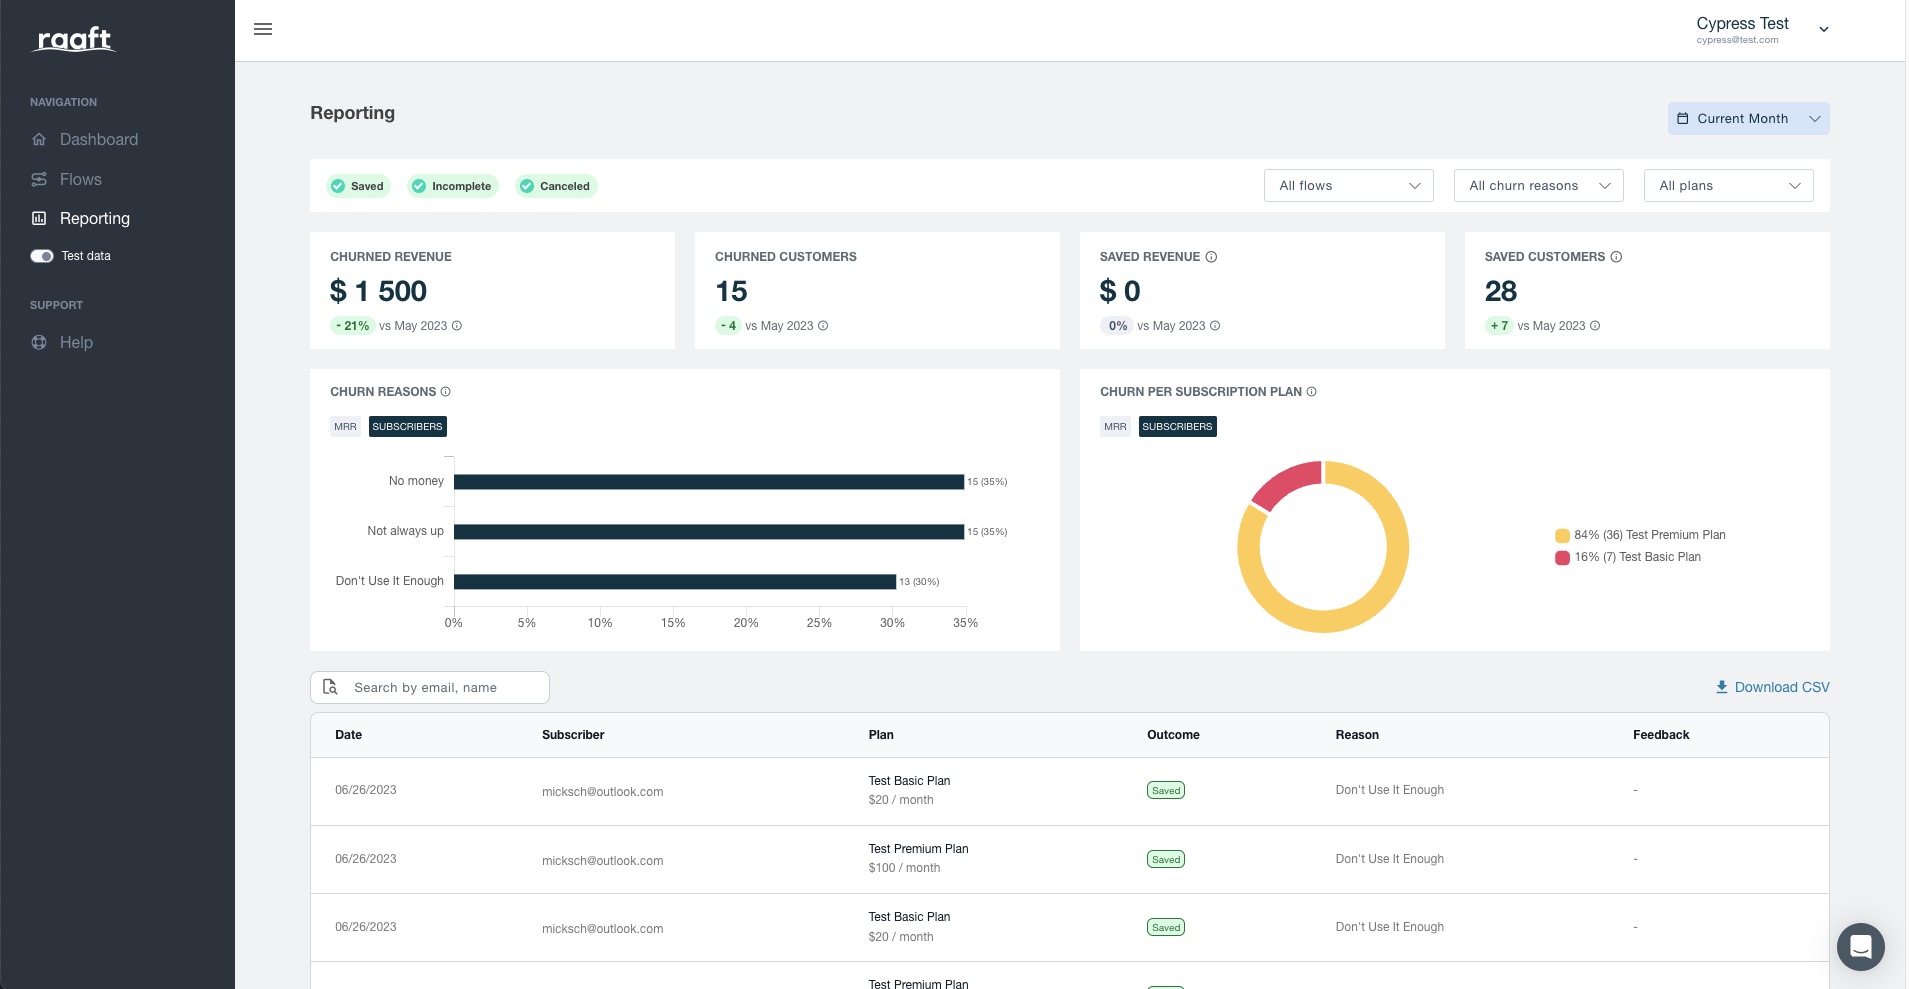The height and width of the screenshot is (989, 1909).
Task: Click the Plan column header
Action: pyautogui.click(x=881, y=735)
